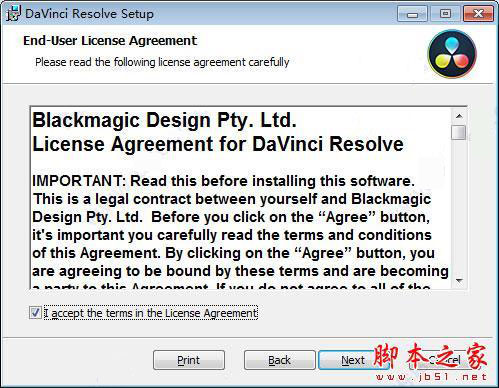Click the DaVinci Resolve logo icon

point(452,54)
